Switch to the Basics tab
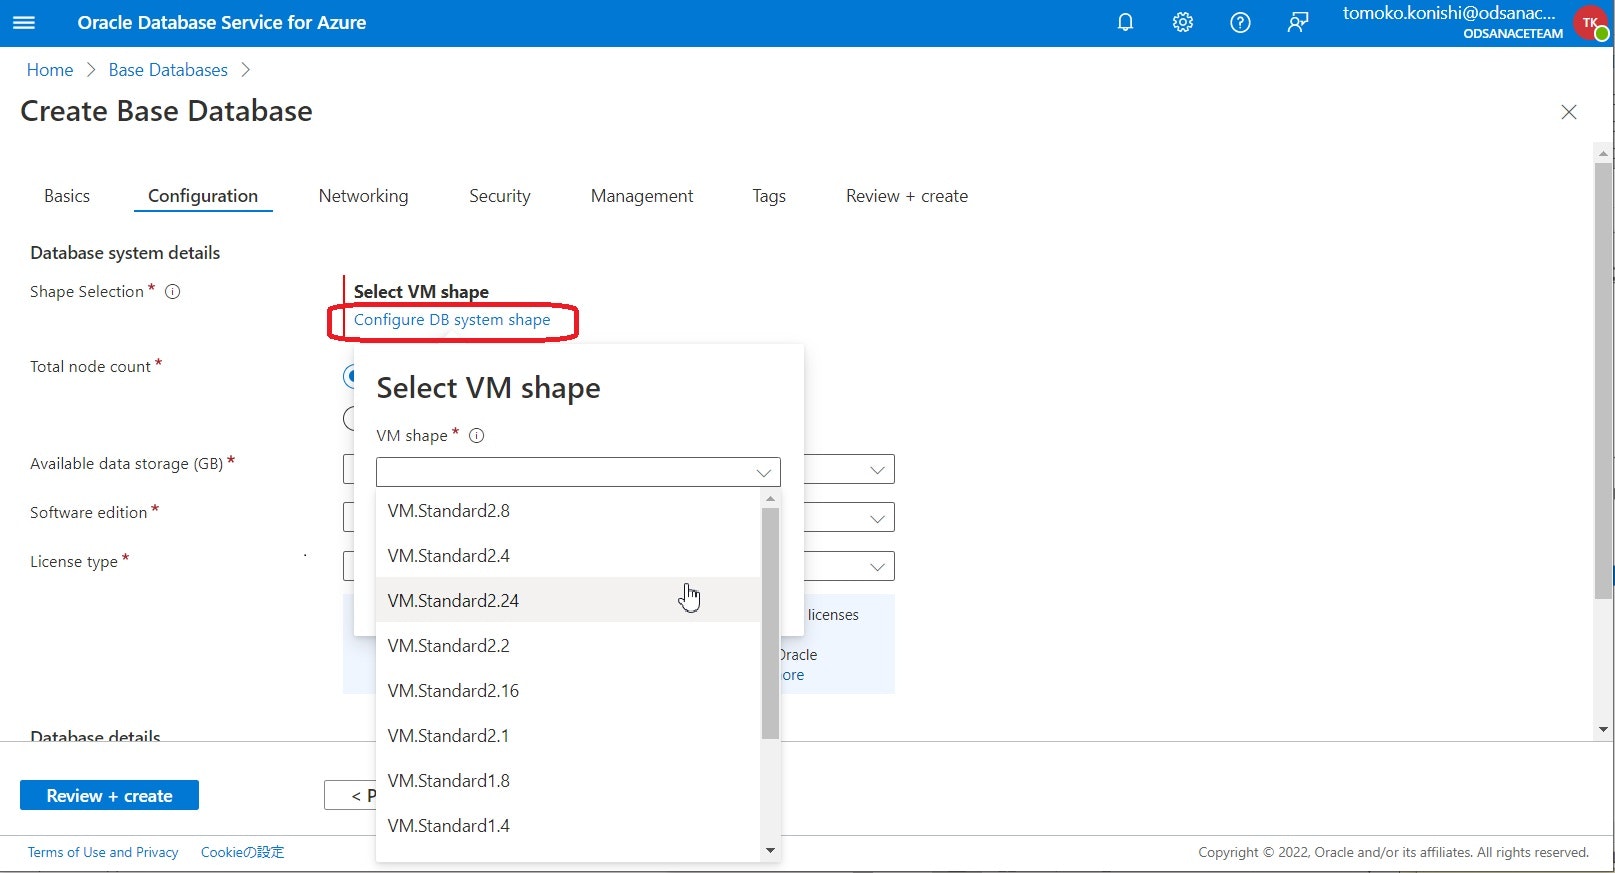 [67, 196]
